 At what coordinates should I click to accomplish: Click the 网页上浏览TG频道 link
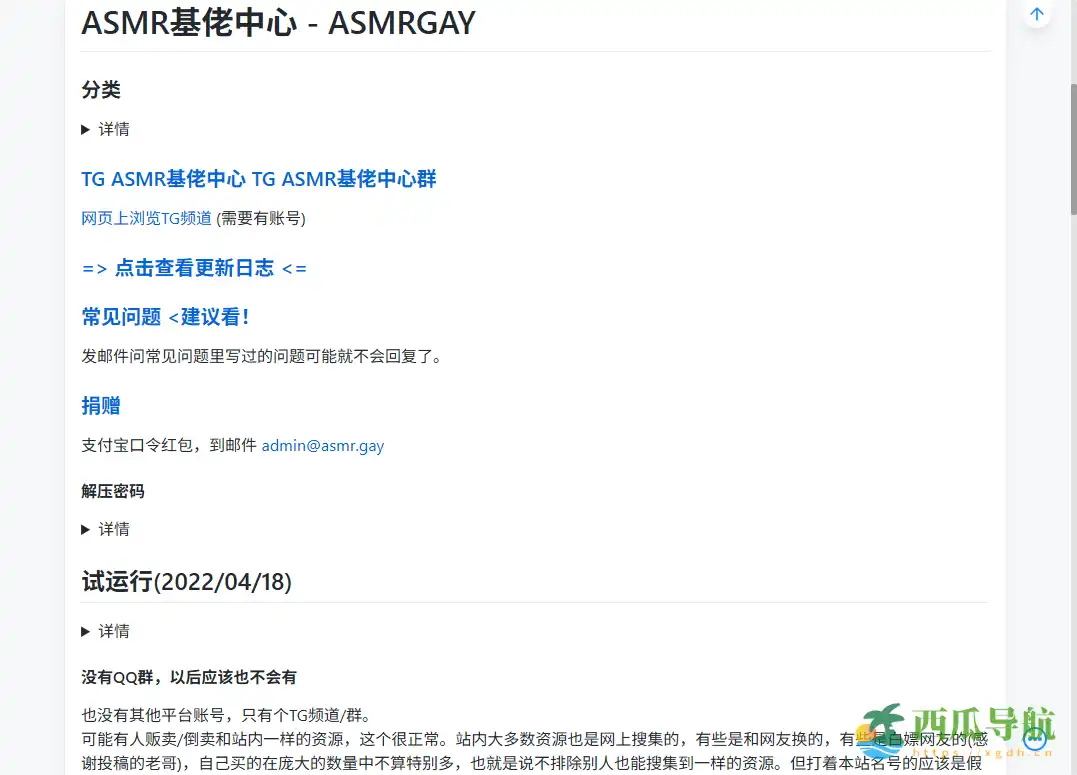tap(146, 218)
